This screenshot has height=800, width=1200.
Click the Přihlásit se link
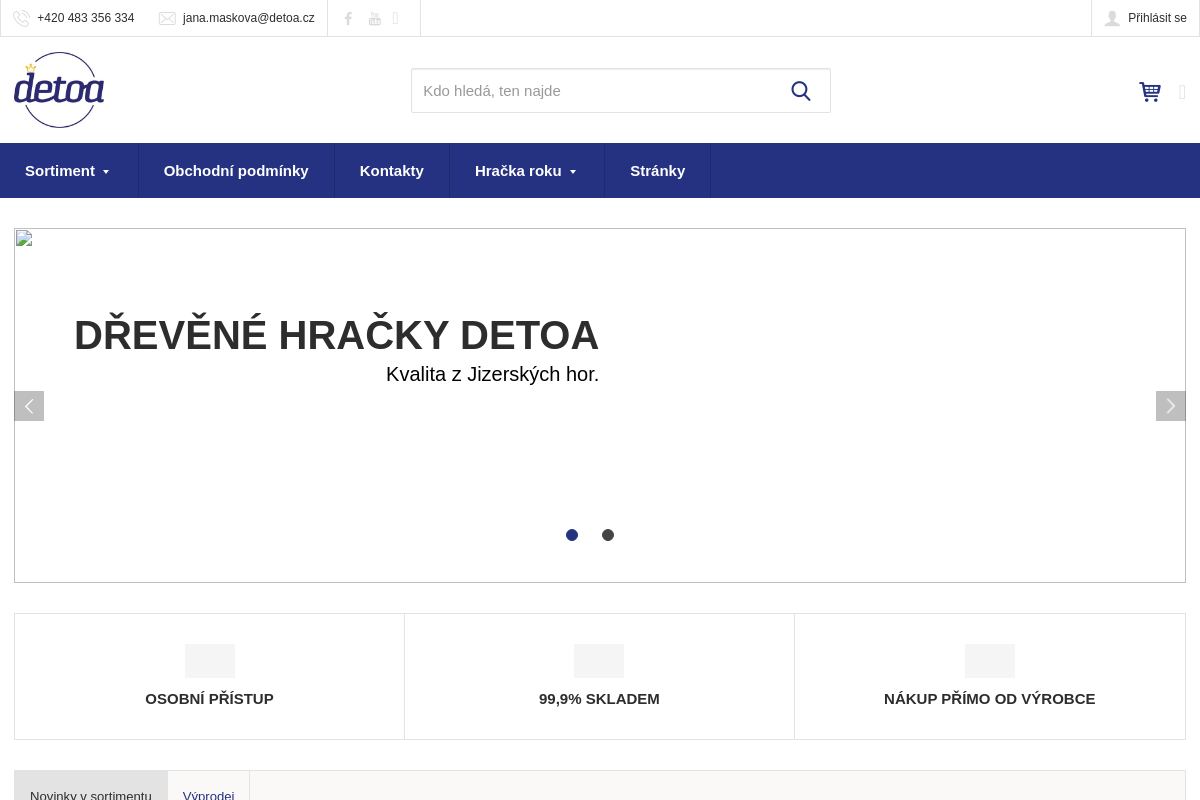pos(1157,18)
